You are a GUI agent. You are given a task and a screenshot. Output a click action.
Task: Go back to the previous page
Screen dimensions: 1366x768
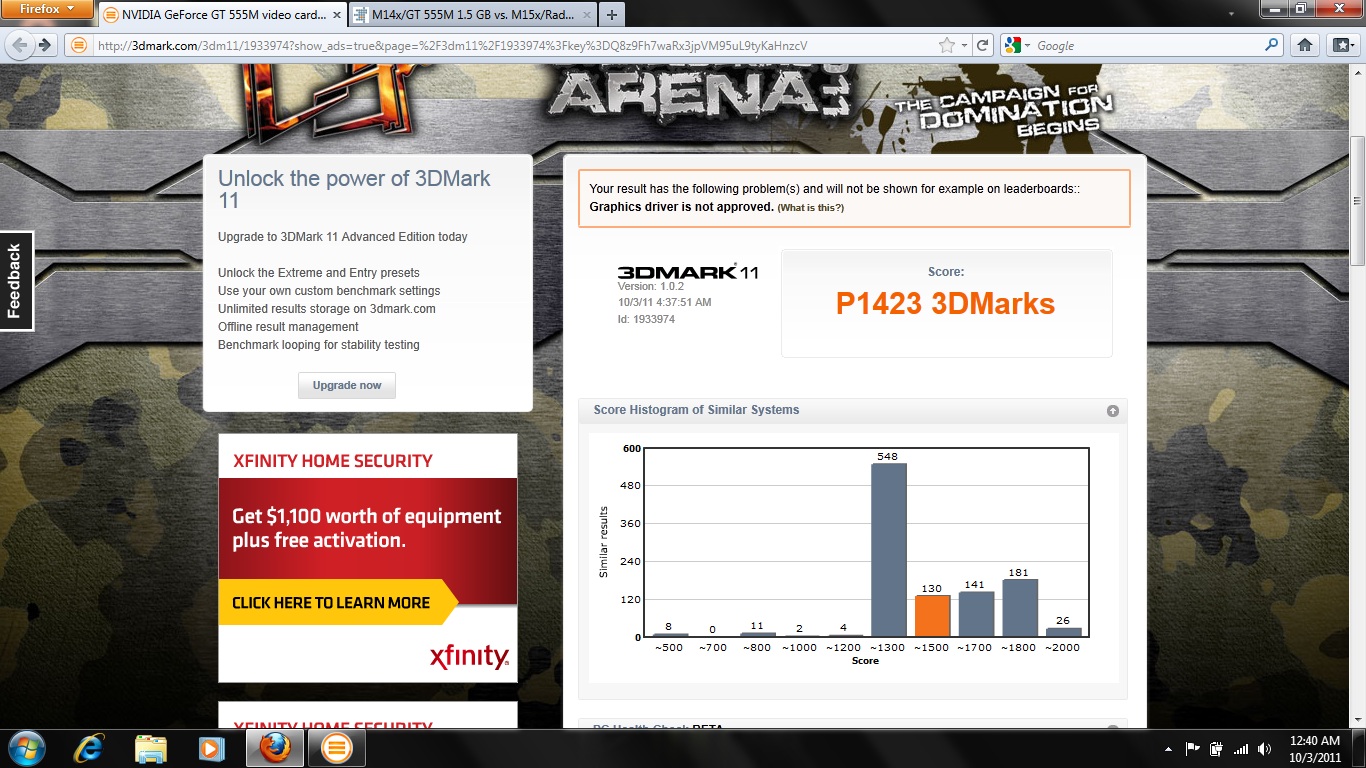(19, 45)
